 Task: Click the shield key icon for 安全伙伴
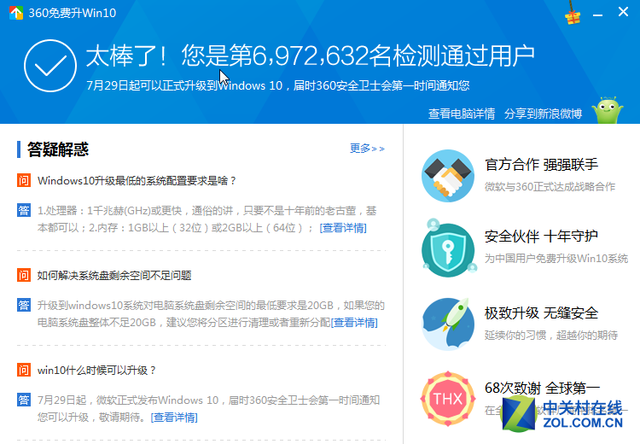click(448, 249)
